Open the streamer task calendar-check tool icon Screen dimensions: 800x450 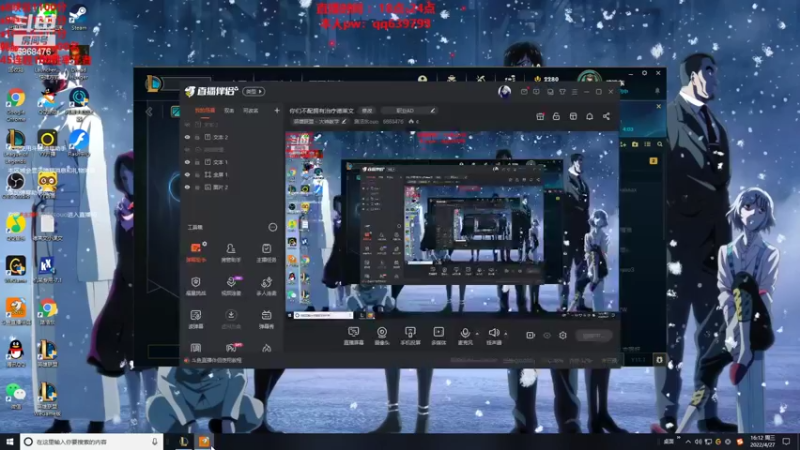point(266,248)
